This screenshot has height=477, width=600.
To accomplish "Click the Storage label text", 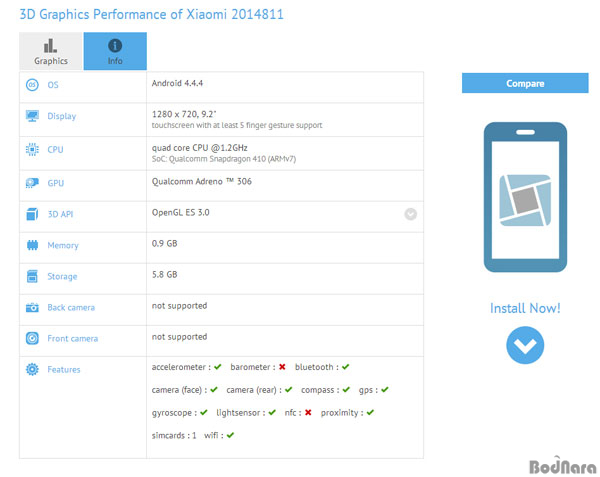I will (x=62, y=277).
